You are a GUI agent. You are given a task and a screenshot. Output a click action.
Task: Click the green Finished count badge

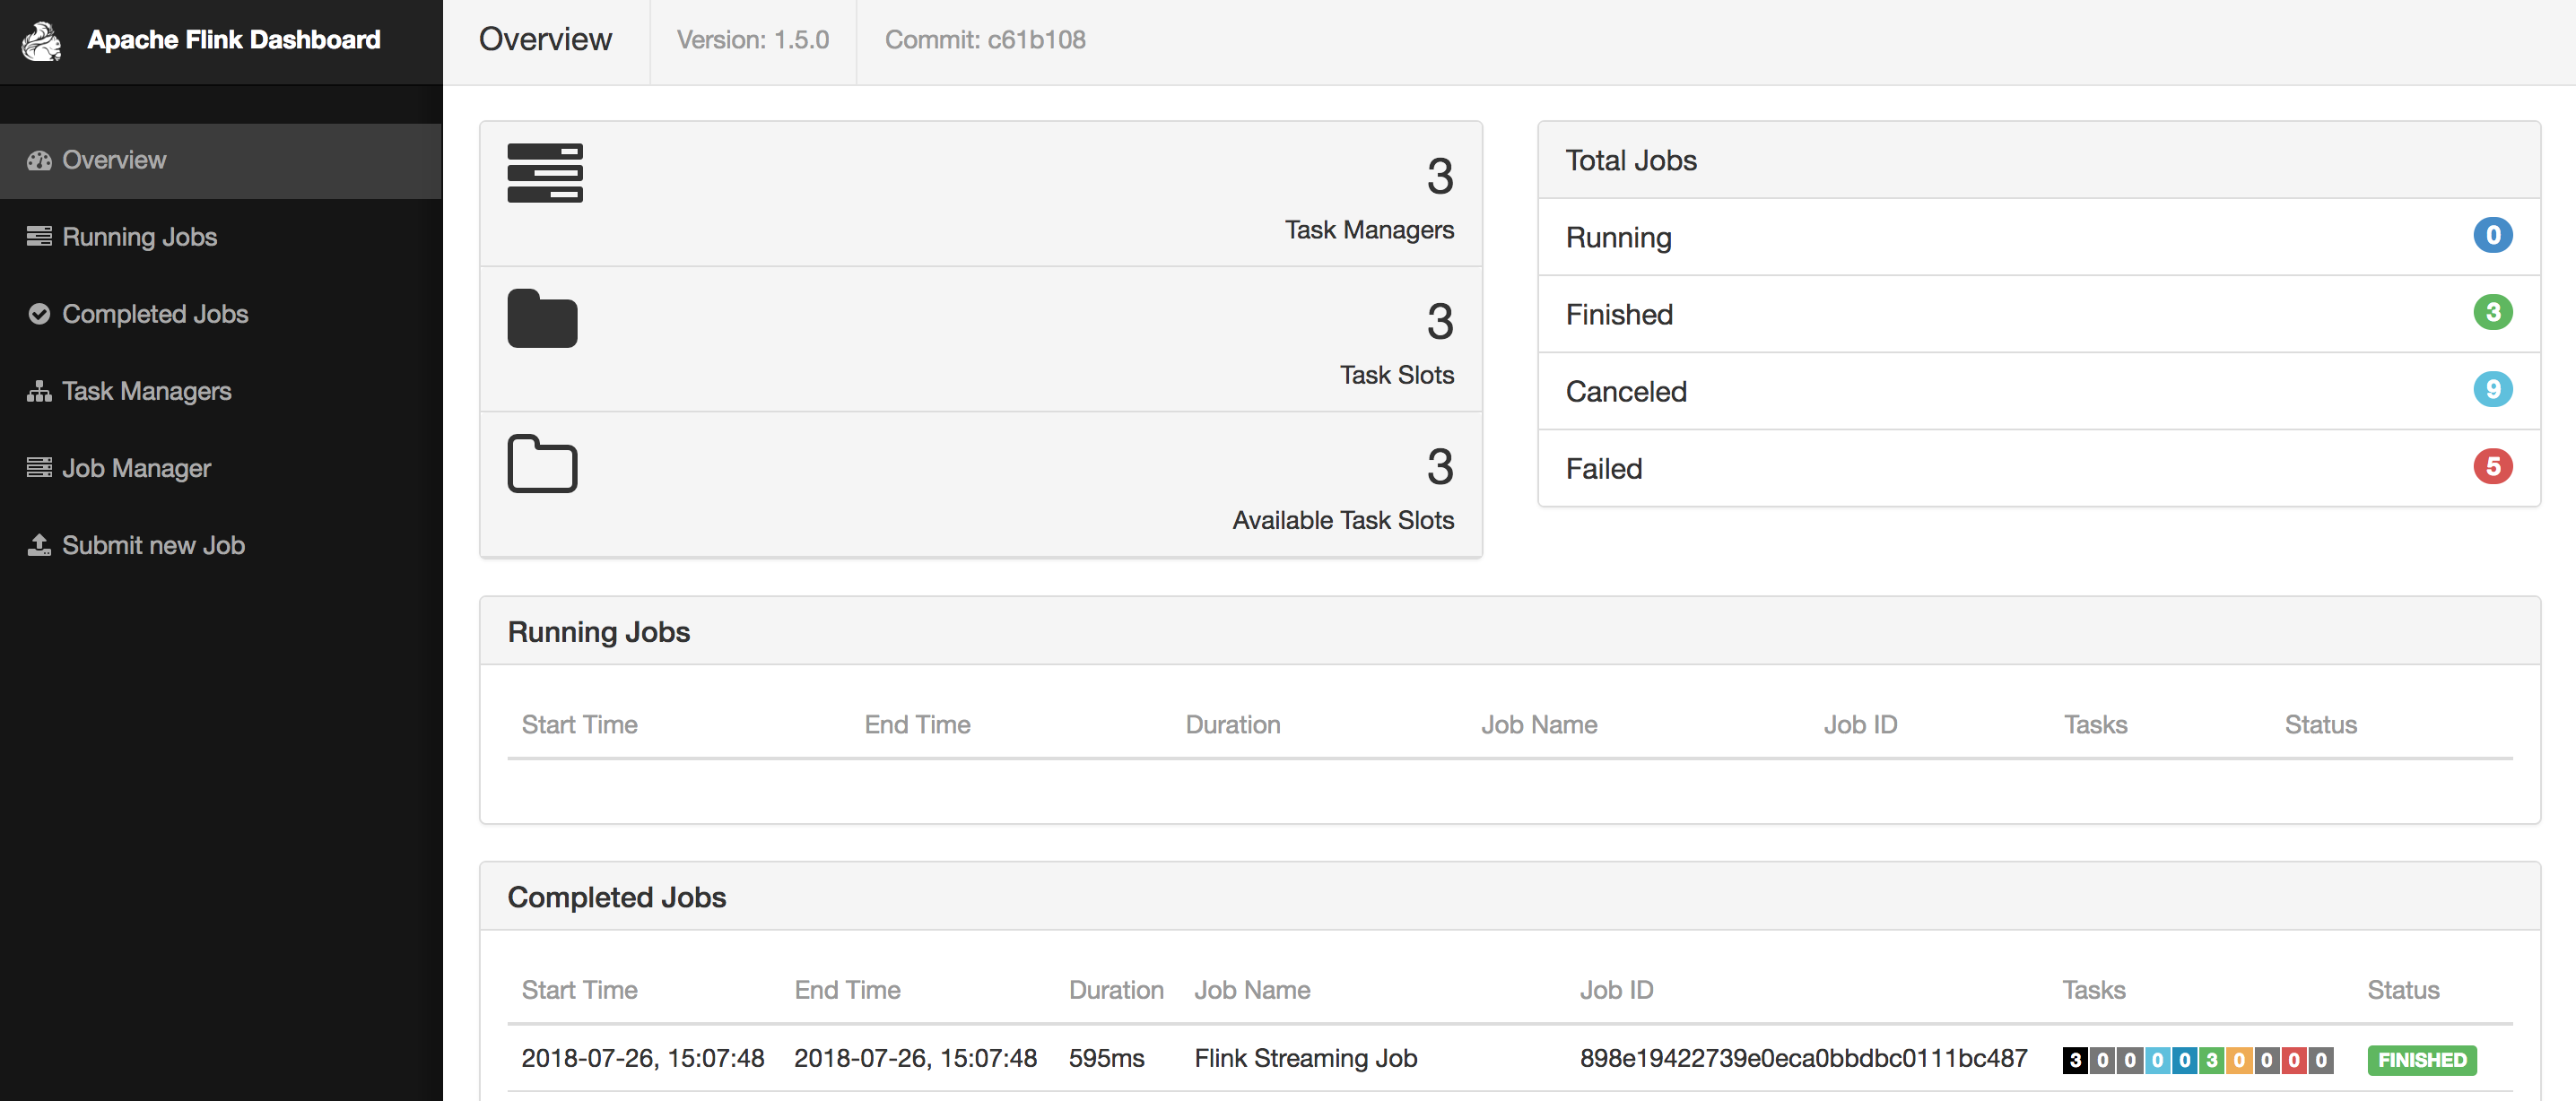(x=2492, y=313)
